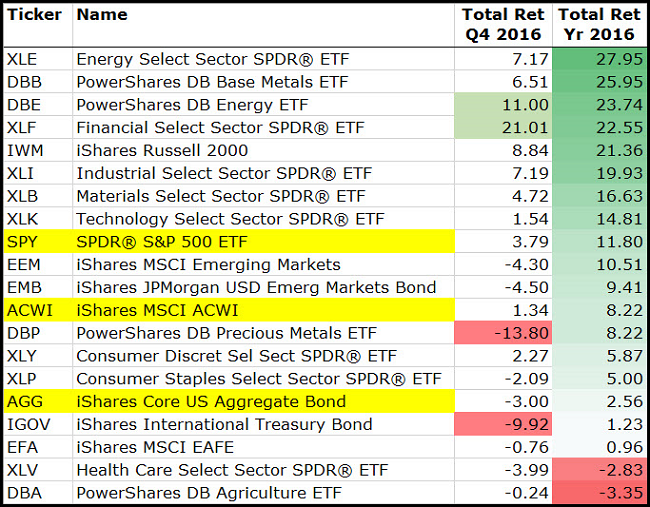650x507 pixels.
Task: Click the Name column header
Action: click(102, 15)
